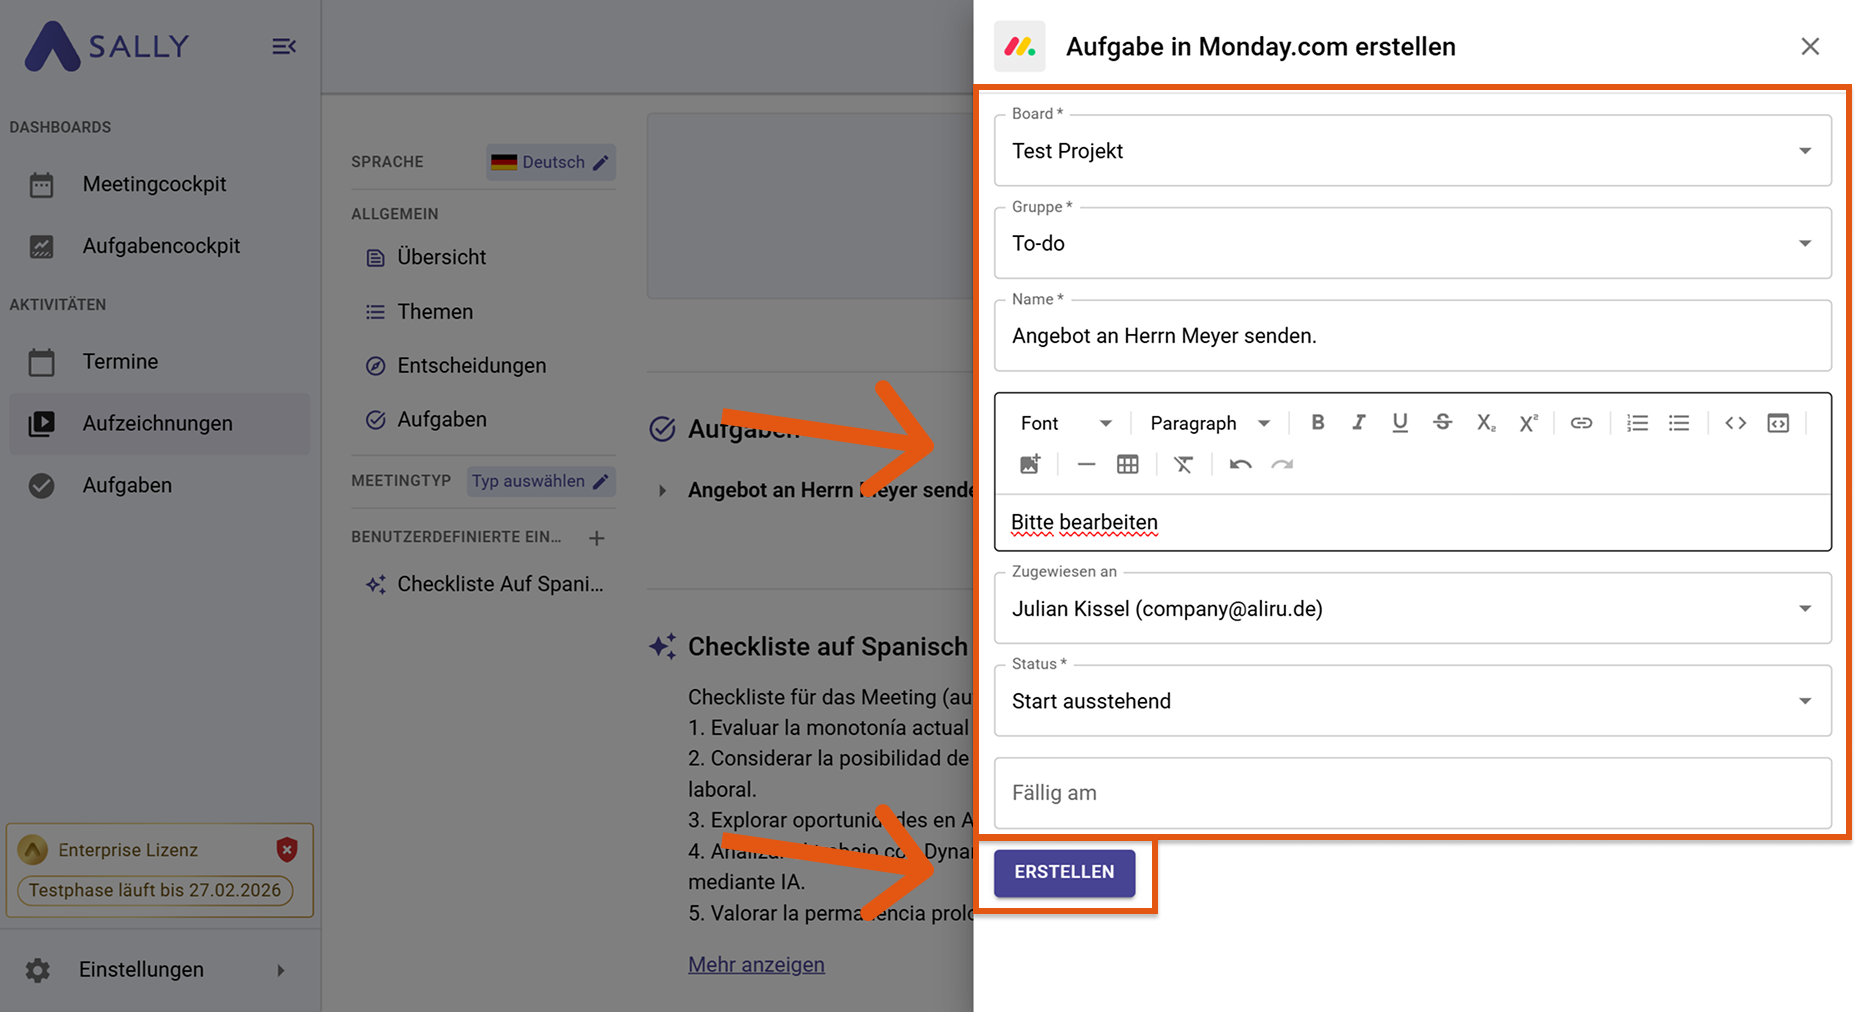Toggle bold formatting in editor toolbar
This screenshot has height=1012, width=1856.
click(x=1317, y=423)
